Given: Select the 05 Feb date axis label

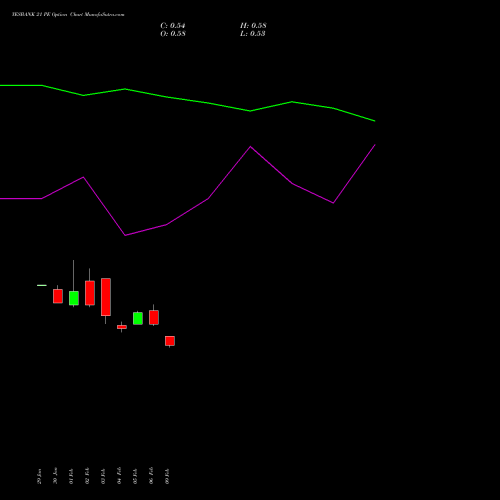Looking at the screenshot, I should pyautogui.click(x=135, y=476).
